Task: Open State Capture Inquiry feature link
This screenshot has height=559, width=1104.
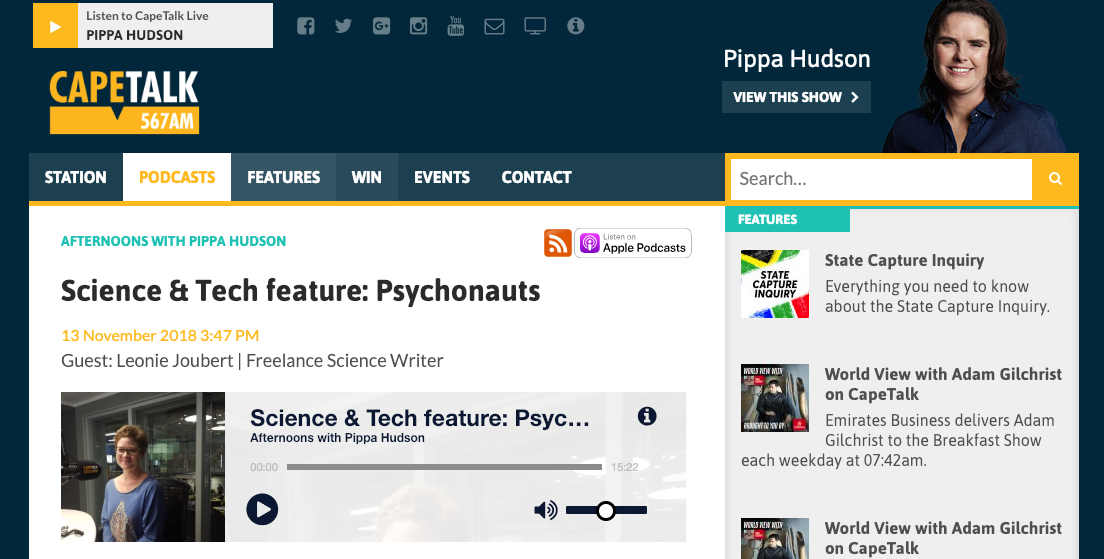Action: click(905, 260)
